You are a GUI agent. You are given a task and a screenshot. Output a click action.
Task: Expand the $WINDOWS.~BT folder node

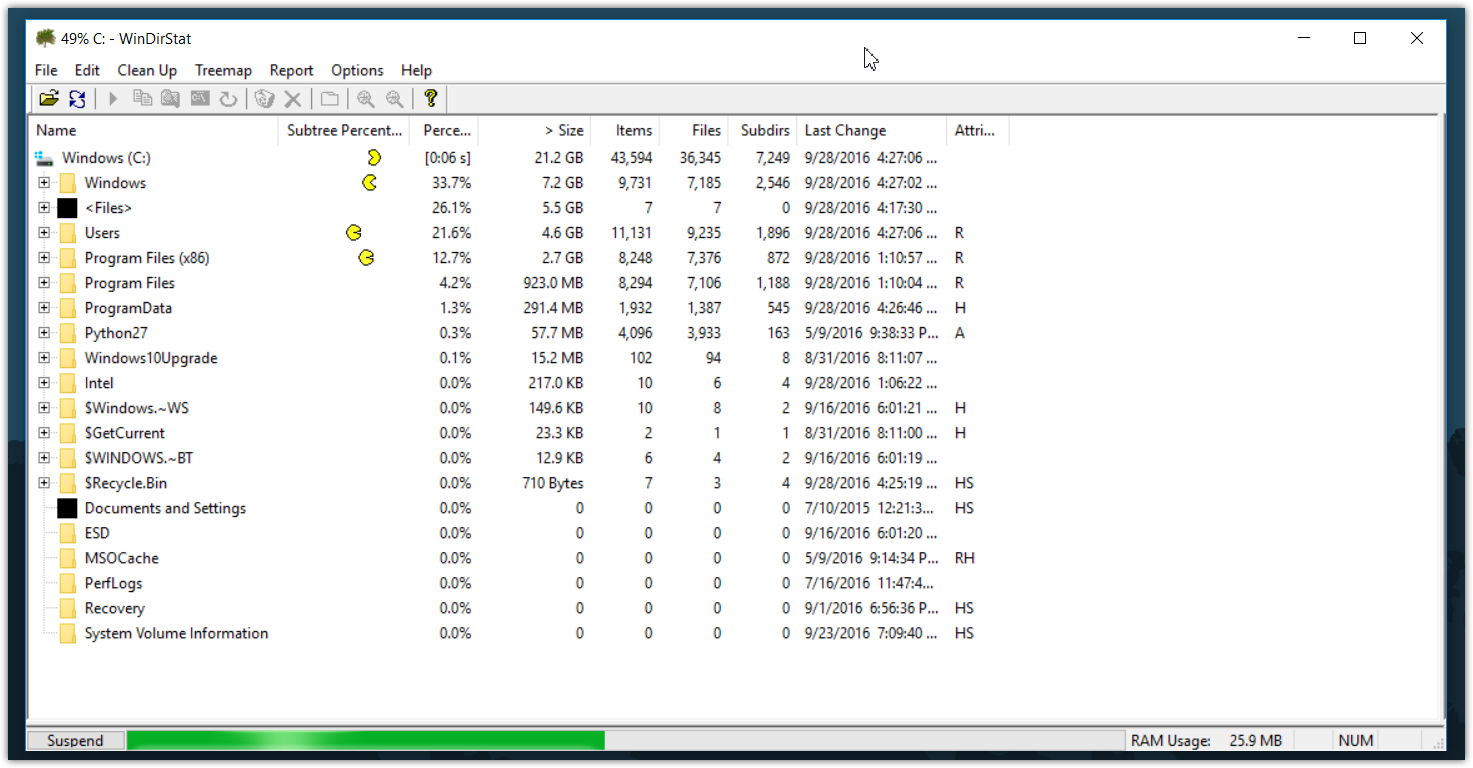pyautogui.click(x=44, y=458)
